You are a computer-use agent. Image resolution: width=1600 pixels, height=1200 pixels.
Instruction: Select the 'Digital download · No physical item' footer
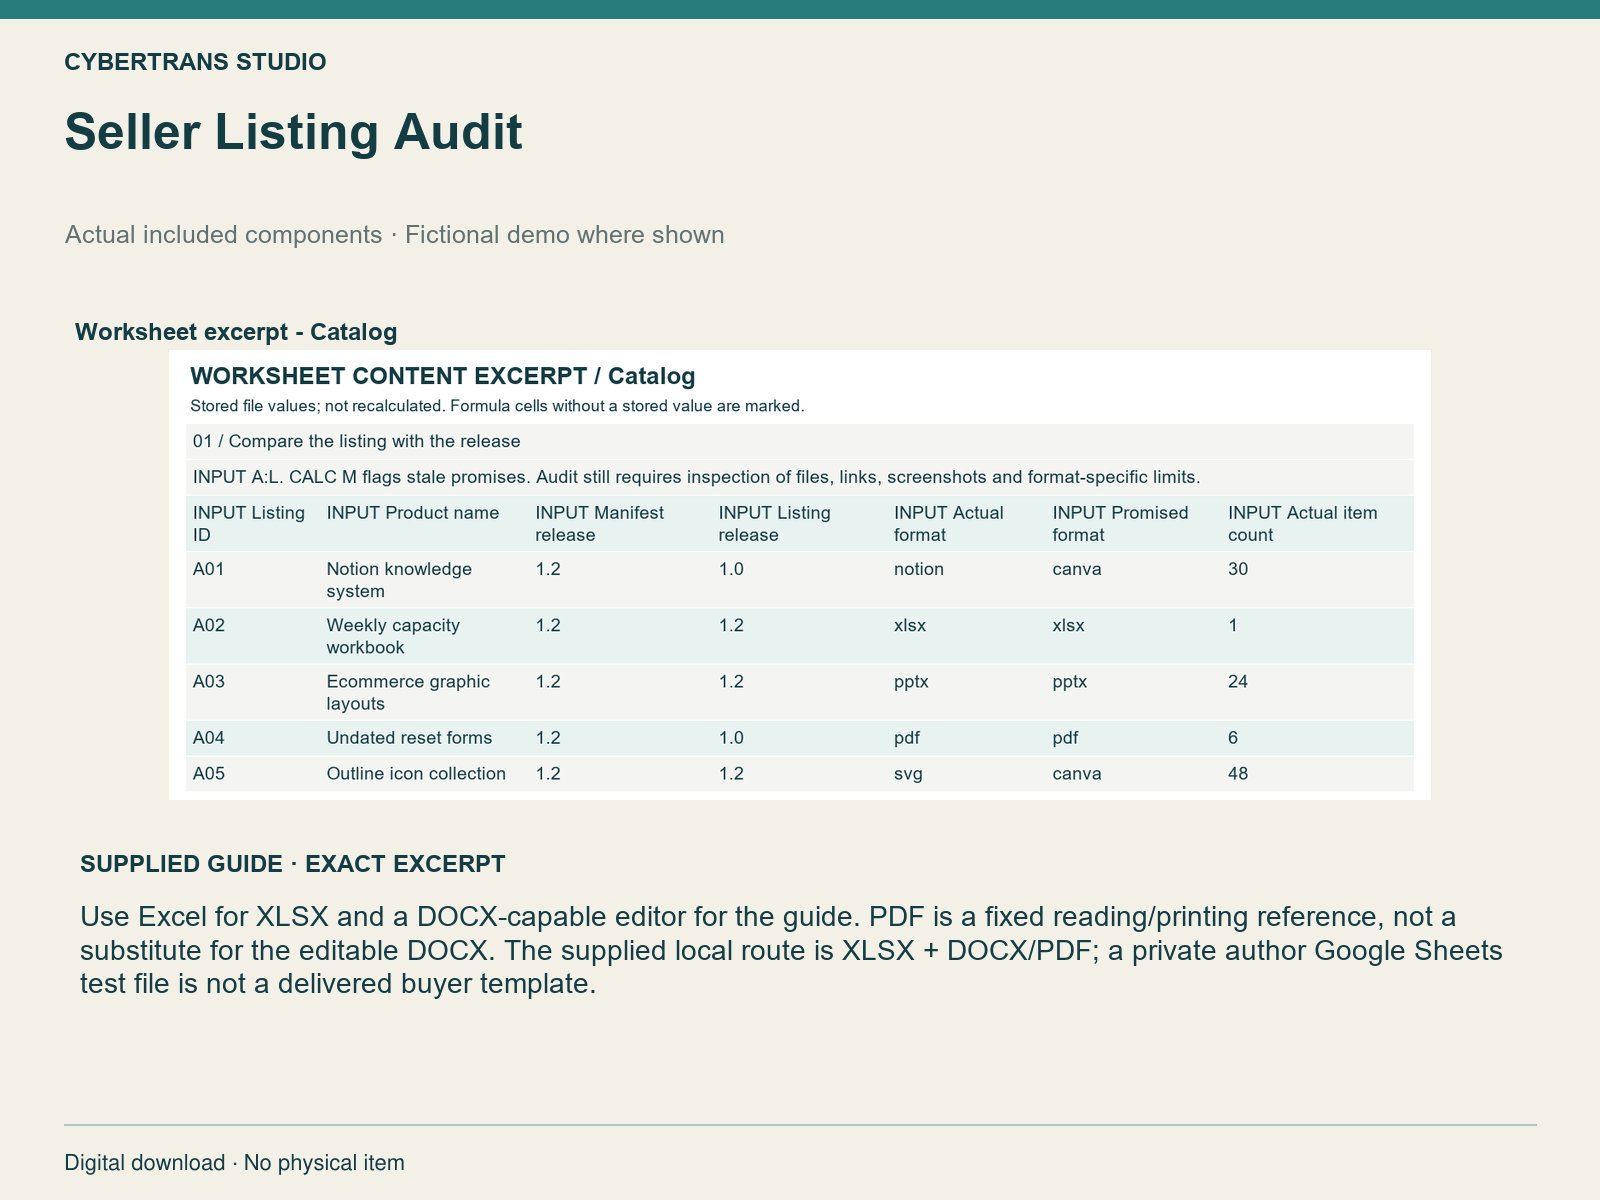235,1163
